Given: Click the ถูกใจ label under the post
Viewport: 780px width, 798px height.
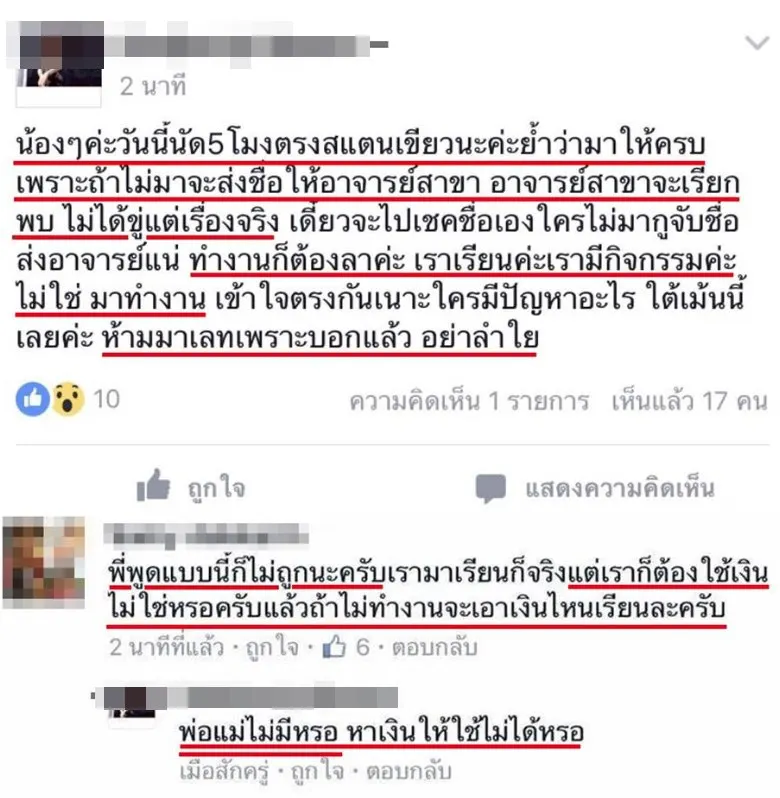Looking at the screenshot, I should [217, 489].
